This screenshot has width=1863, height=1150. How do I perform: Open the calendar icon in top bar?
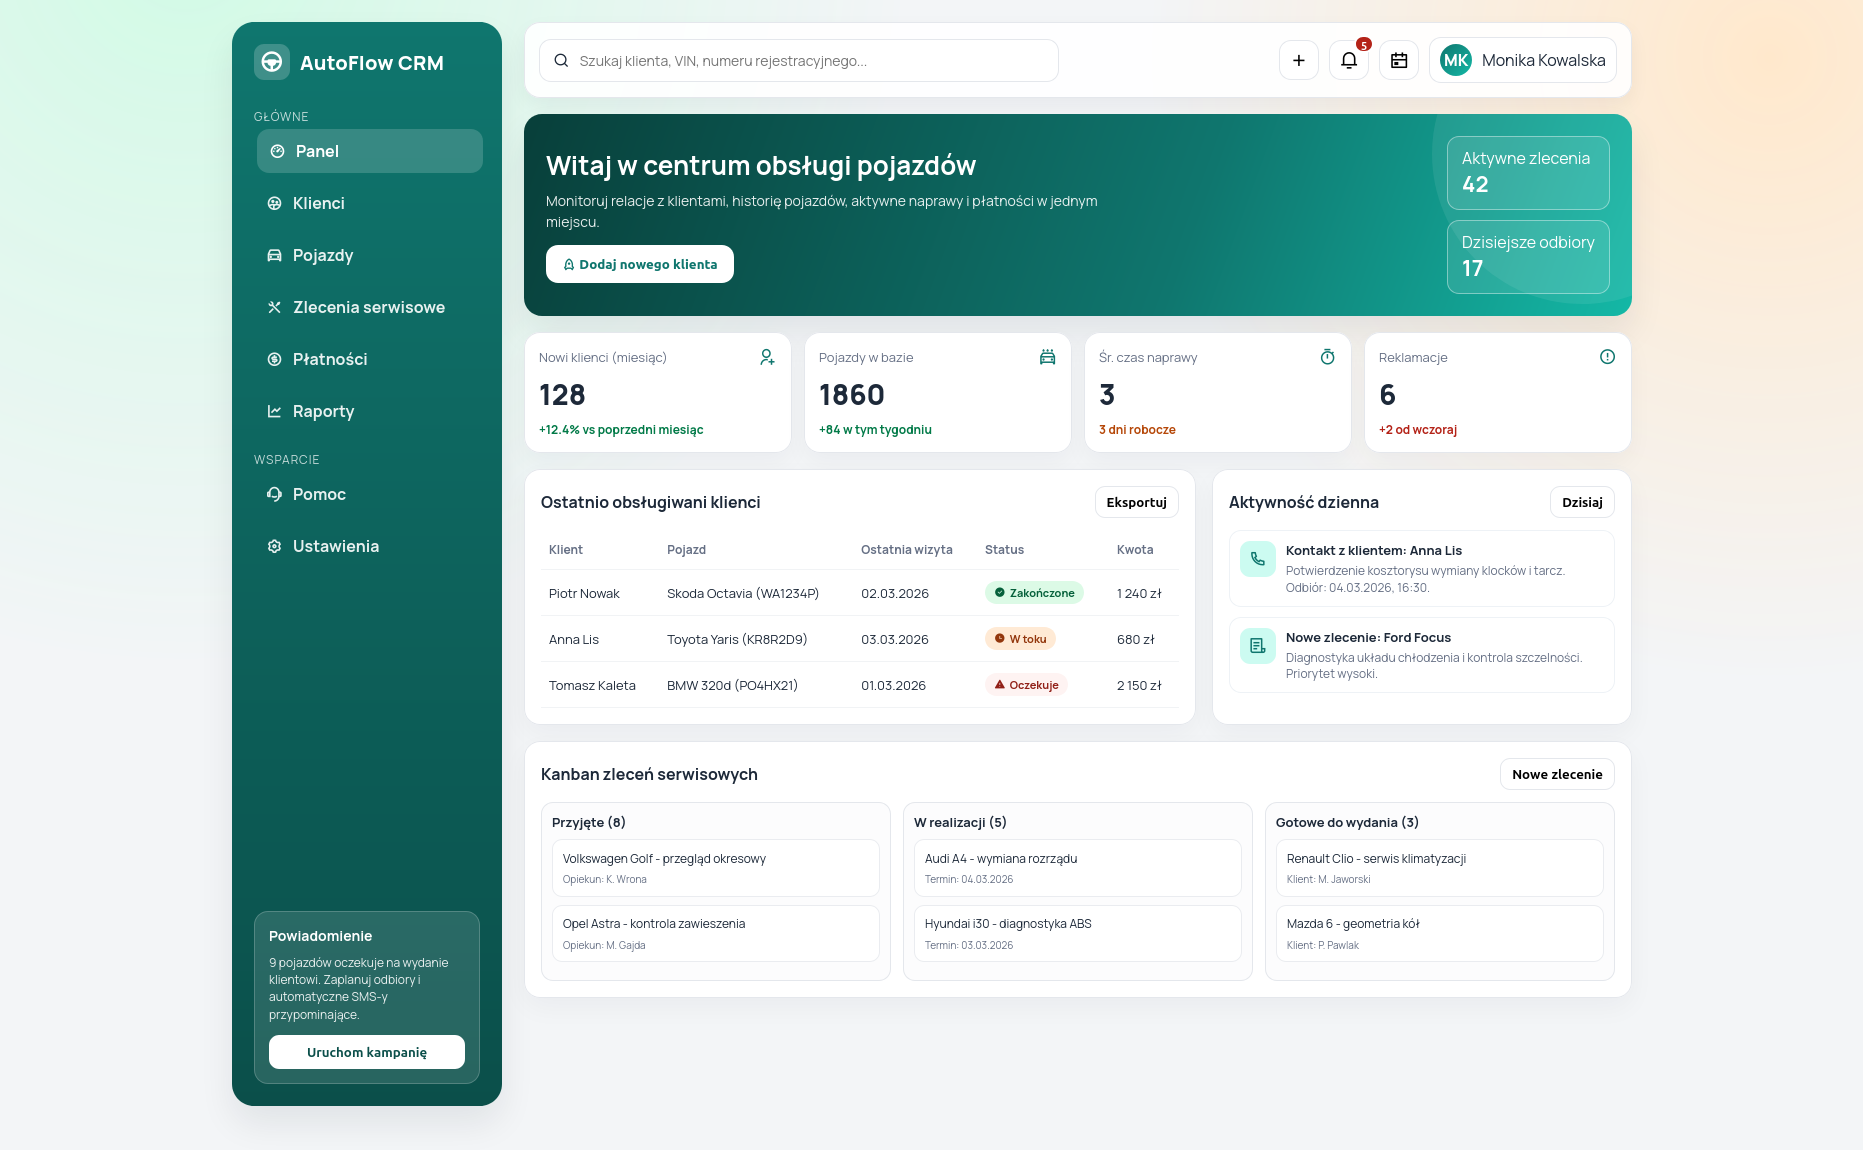(1399, 60)
